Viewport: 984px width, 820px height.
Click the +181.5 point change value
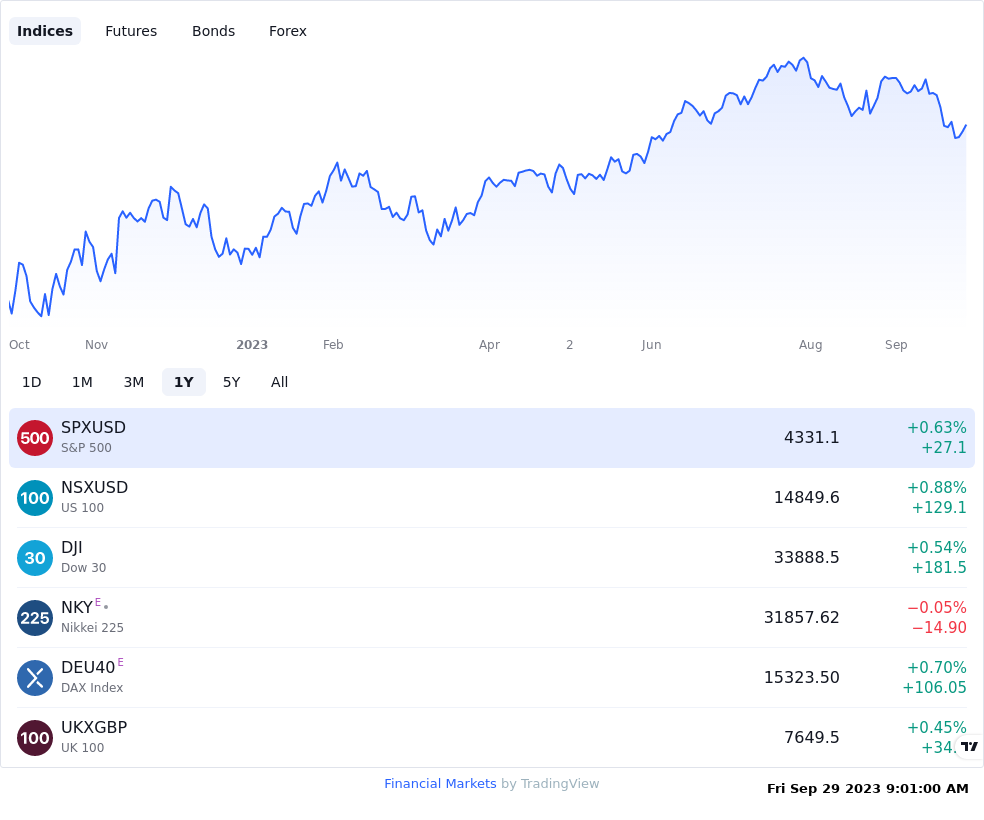coord(939,568)
